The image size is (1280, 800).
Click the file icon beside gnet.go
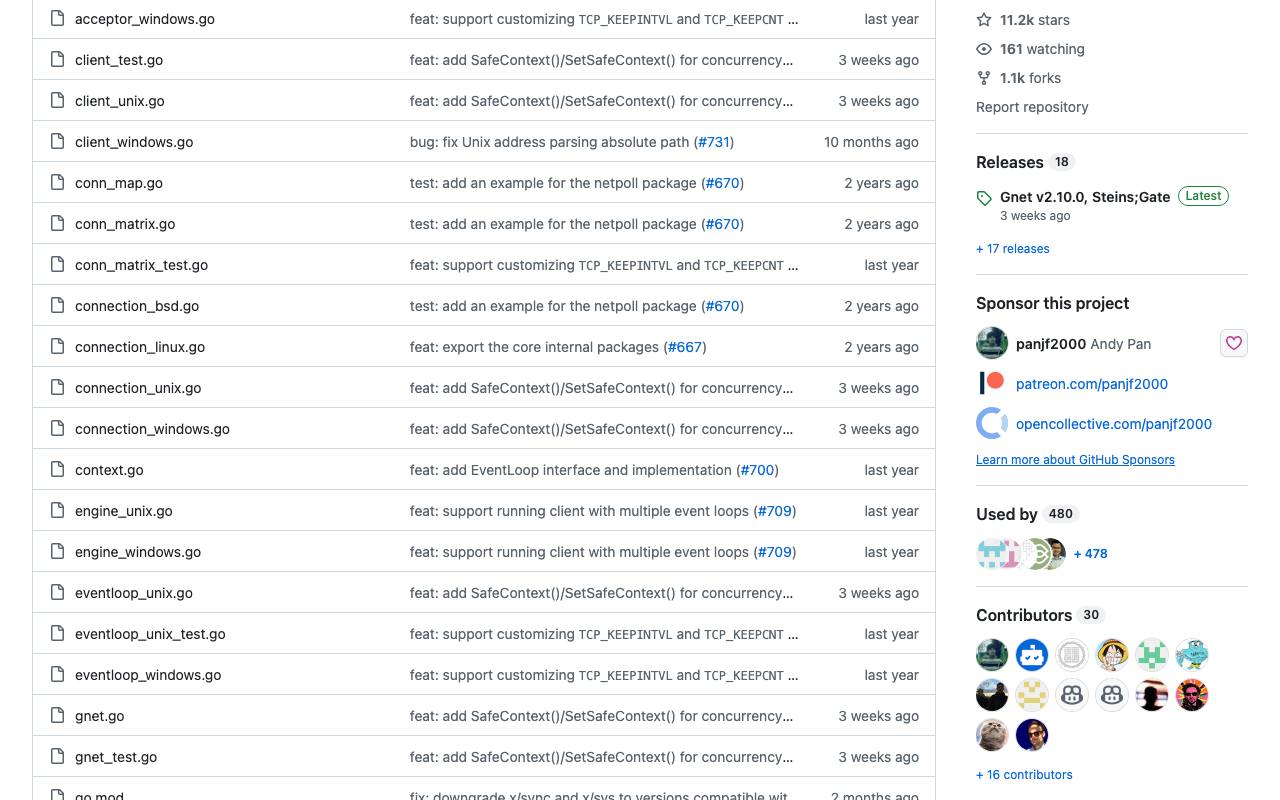point(57,716)
